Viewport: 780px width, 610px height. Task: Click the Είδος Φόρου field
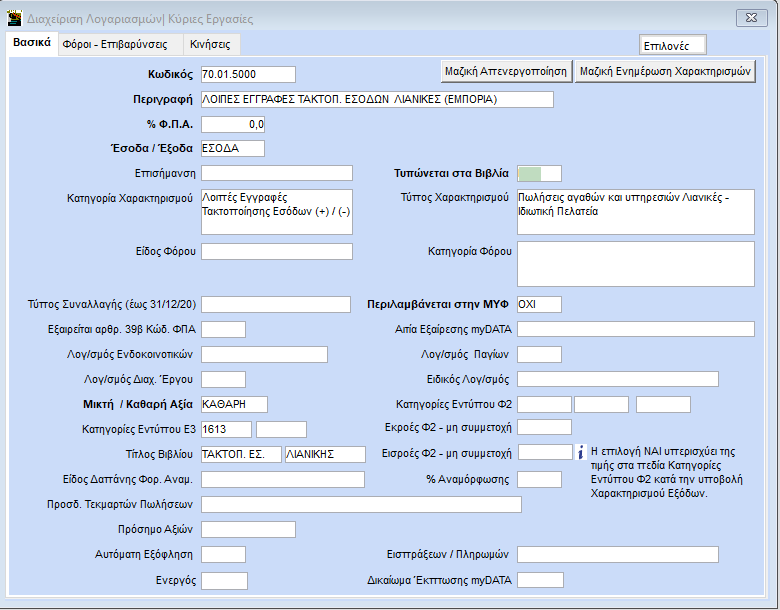pos(277,251)
